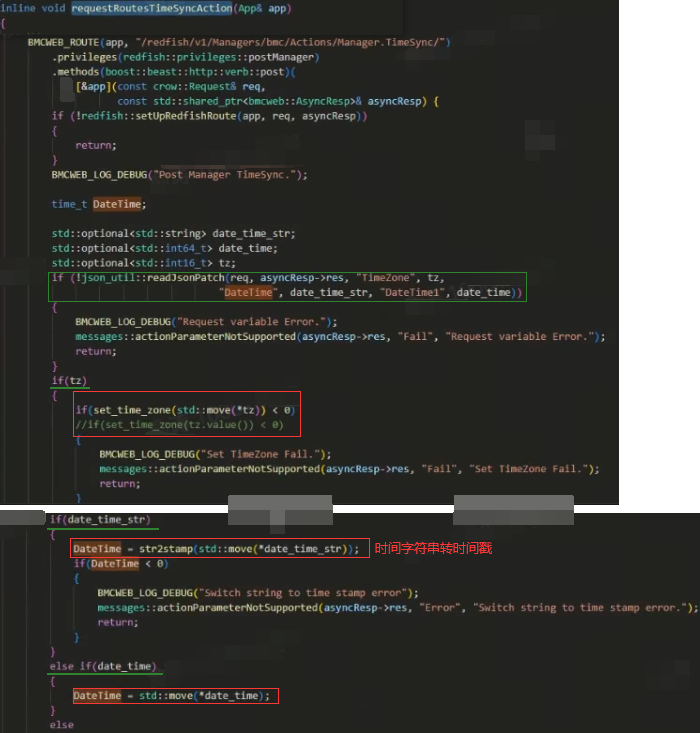Click the actionParameterNotSupported "Request variable Error." line
Image resolution: width=700 pixels, height=733 pixels.
point(340,337)
